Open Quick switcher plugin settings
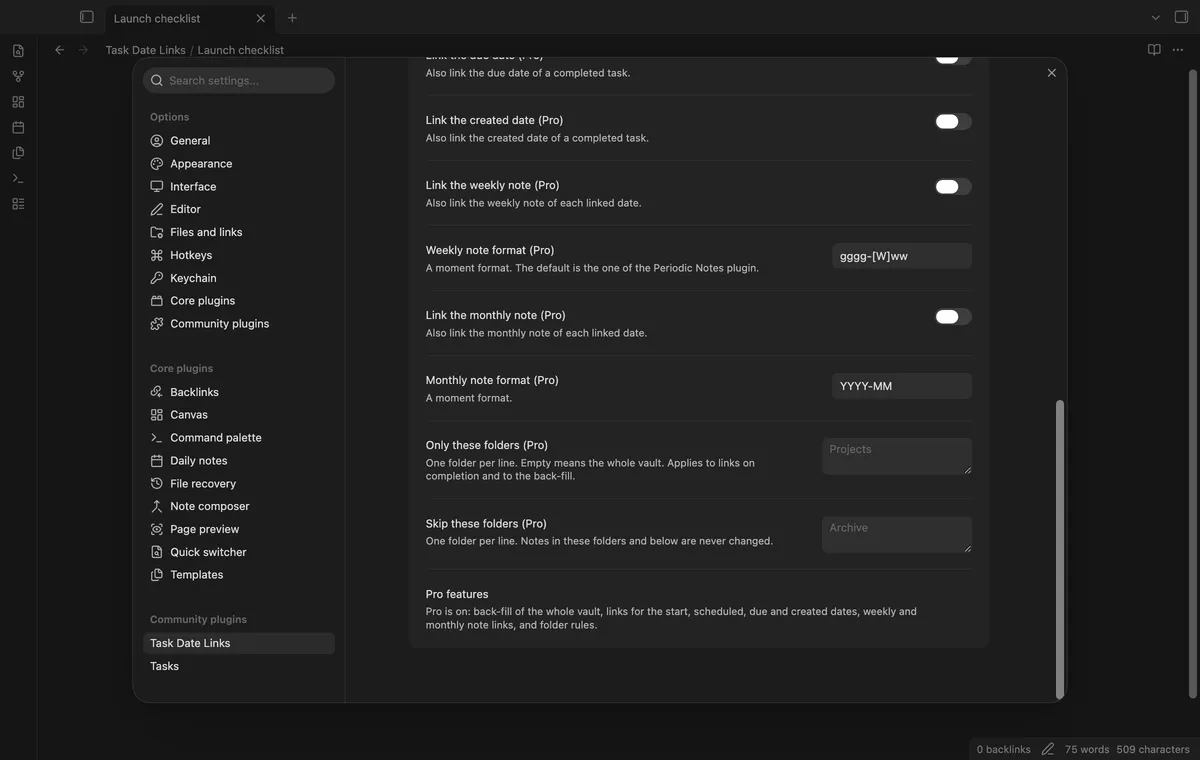The image size is (1200, 760). click(x=239, y=552)
